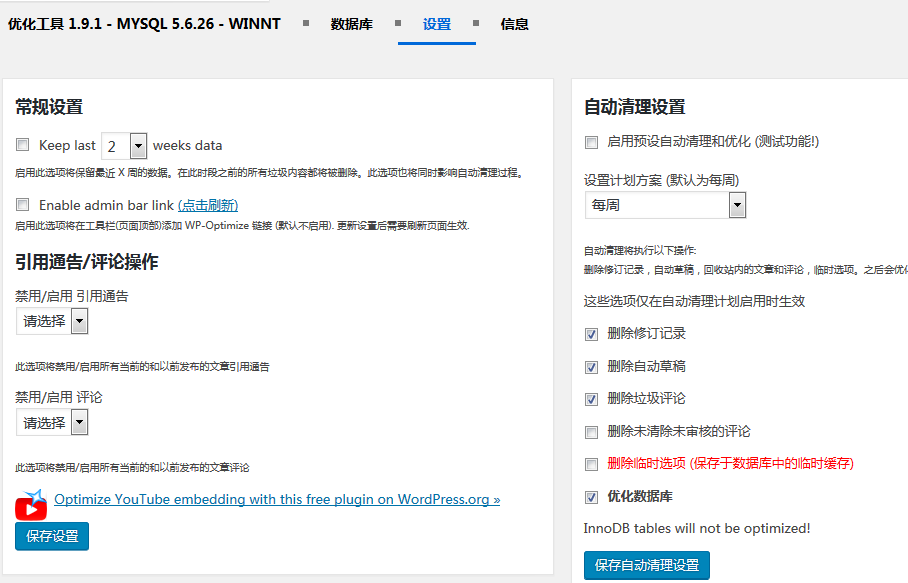Uncheck the 删除修订记录 checkbox
The width and height of the screenshot is (908, 583).
tap(591, 334)
